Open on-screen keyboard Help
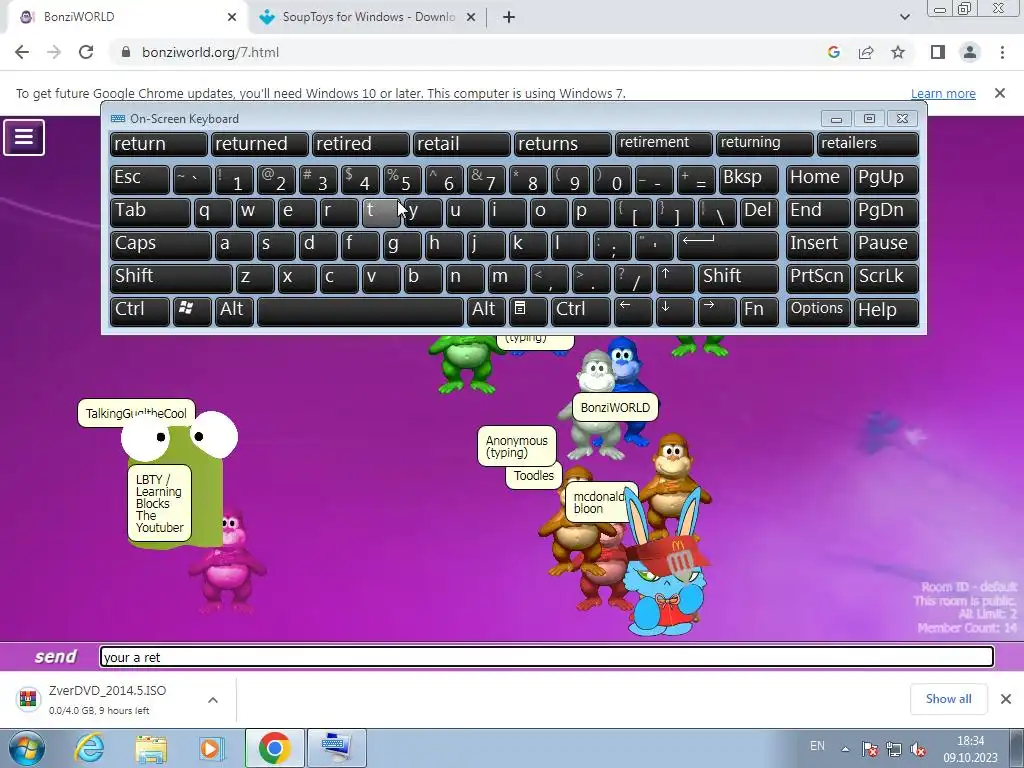The image size is (1024, 768). pos(886,311)
